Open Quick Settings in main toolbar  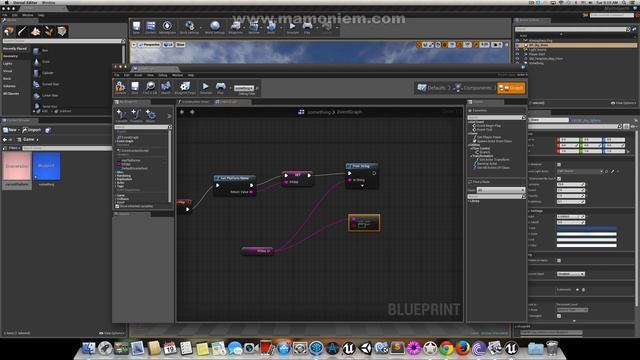(189, 28)
